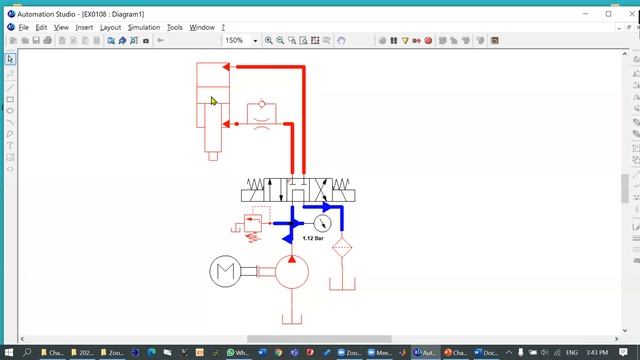Select the arrow Selection tool

10,59
